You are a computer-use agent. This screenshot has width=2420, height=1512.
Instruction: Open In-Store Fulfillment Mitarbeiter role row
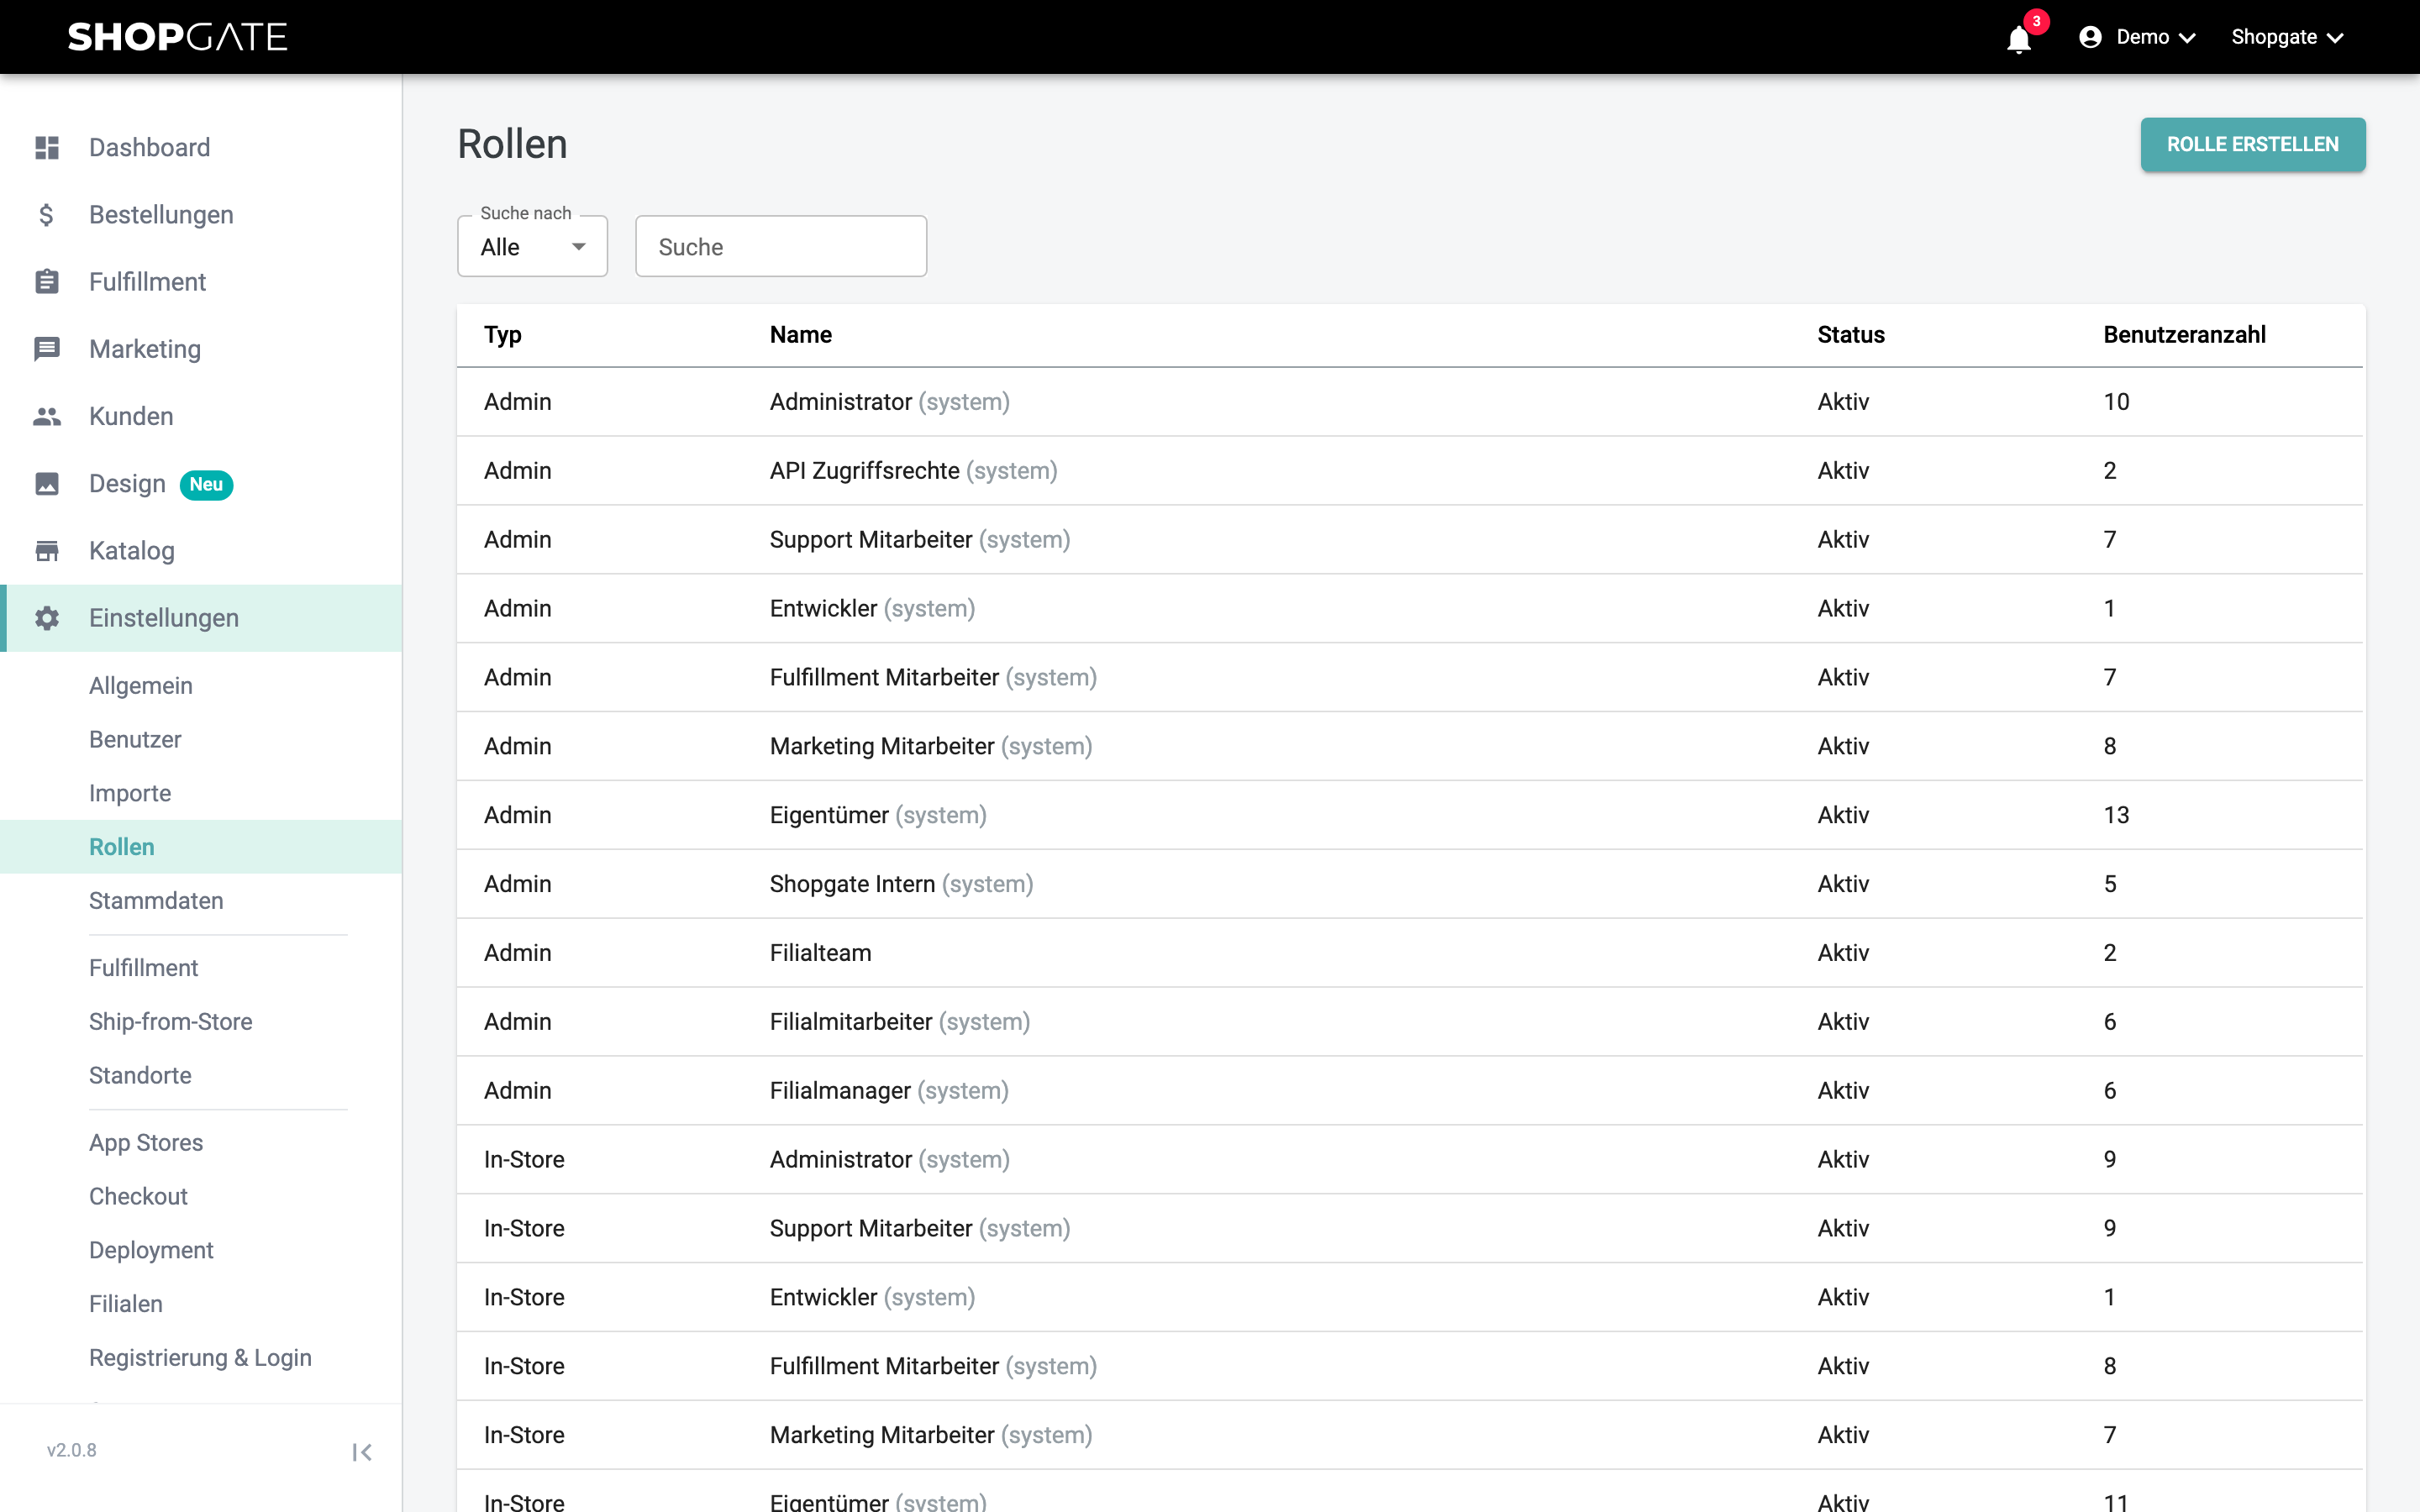click(1410, 1366)
